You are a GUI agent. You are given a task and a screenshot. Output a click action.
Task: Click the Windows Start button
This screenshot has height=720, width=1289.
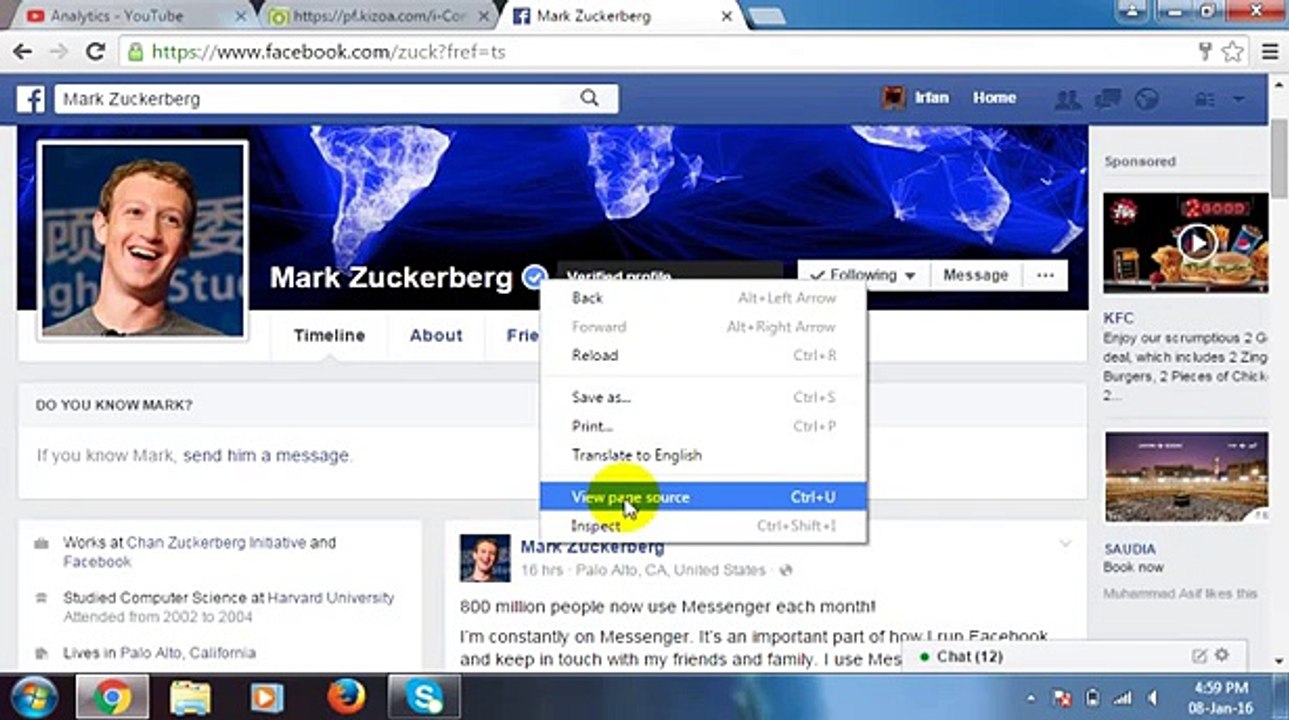[x=34, y=697]
